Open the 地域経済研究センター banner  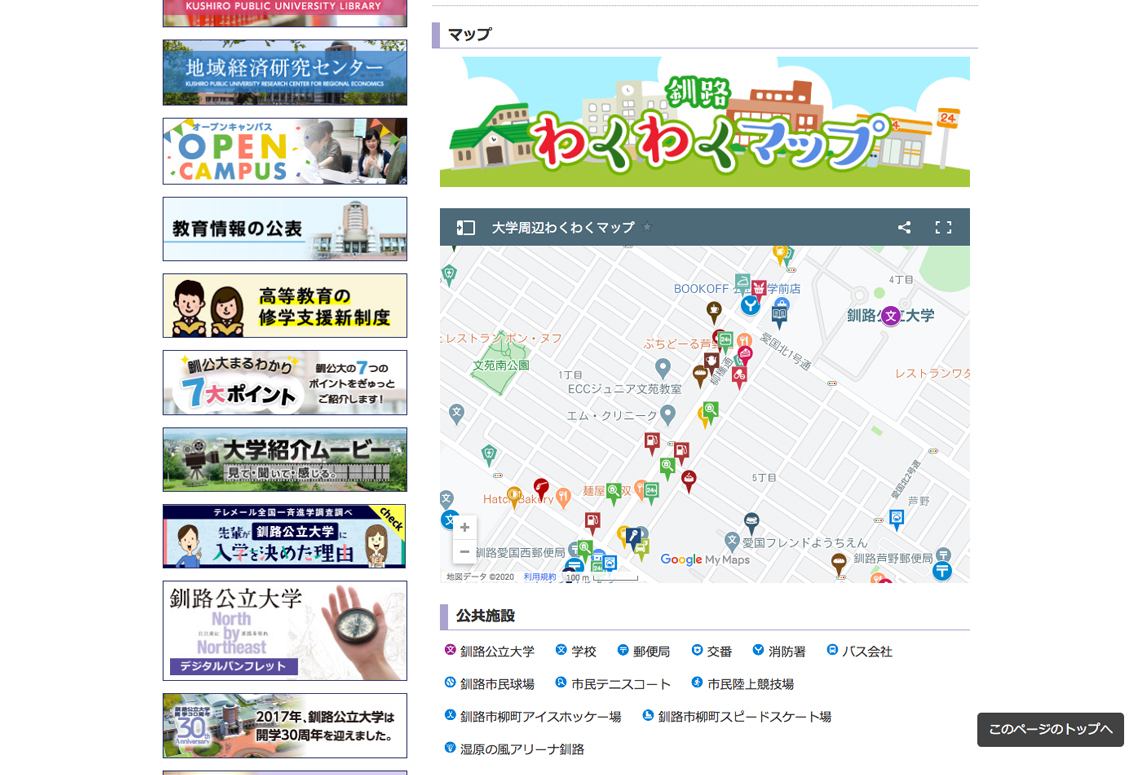[285, 72]
